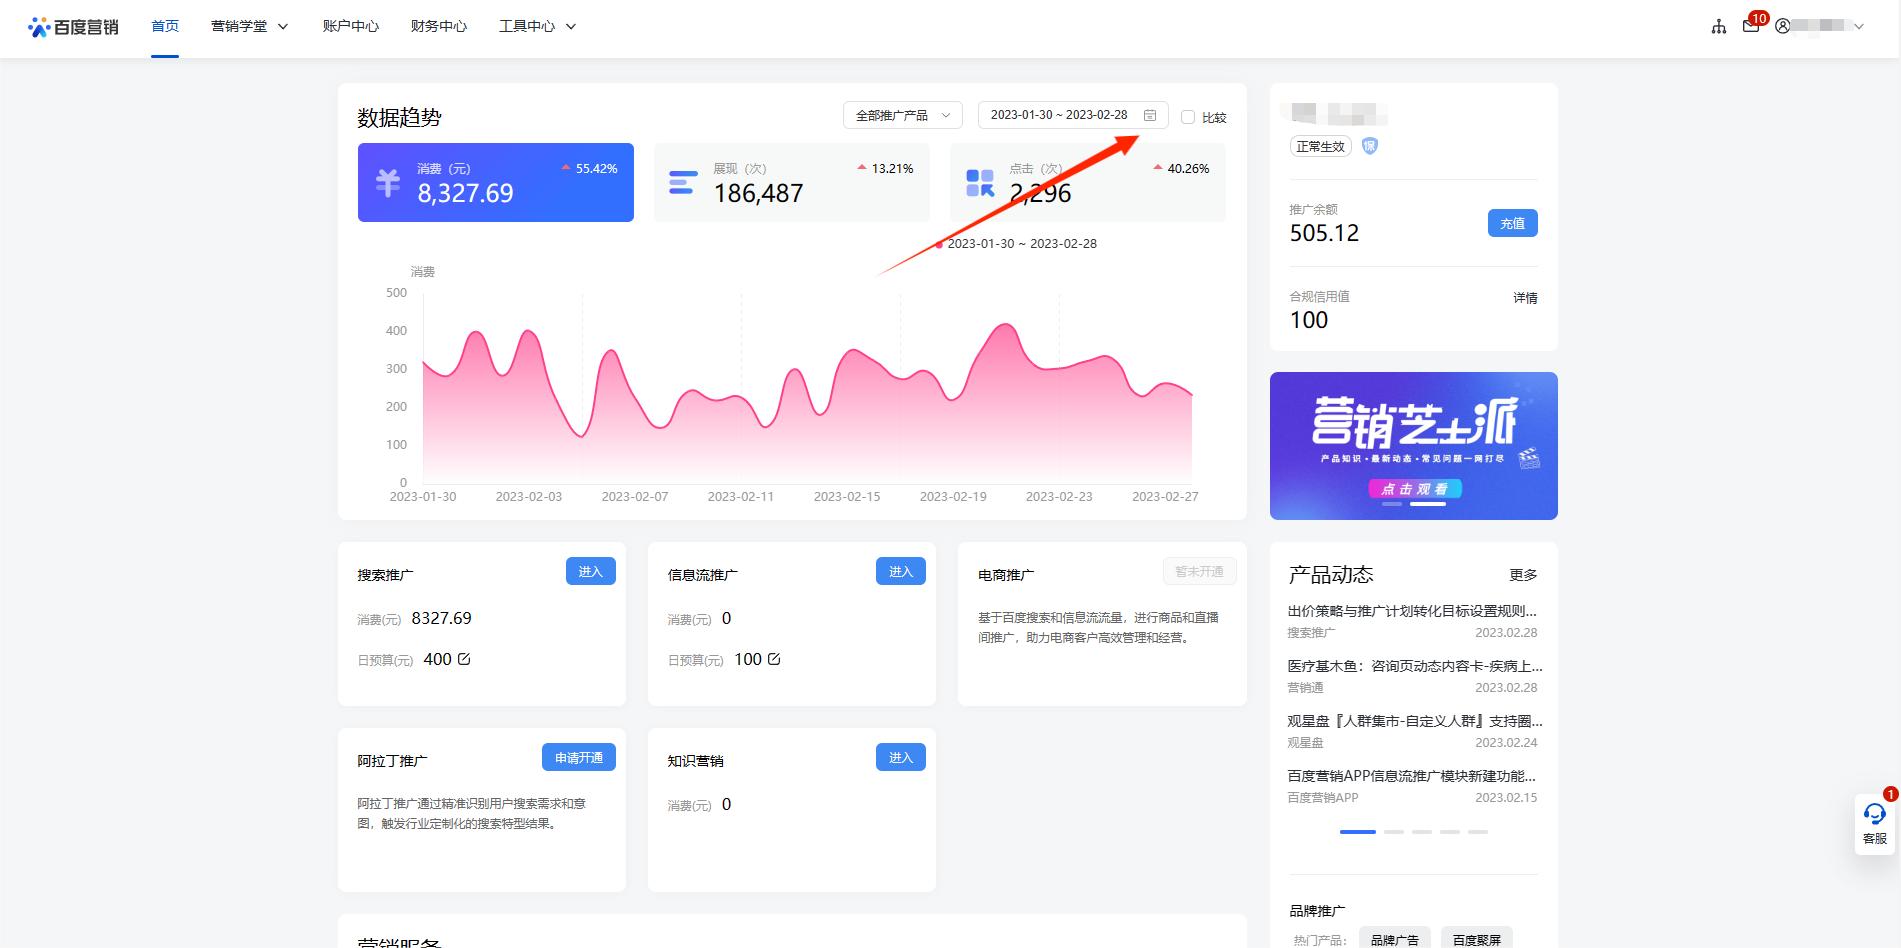Screen dimensions: 1901x948
Task: Click the user avatar icon top right
Action: (1782, 26)
